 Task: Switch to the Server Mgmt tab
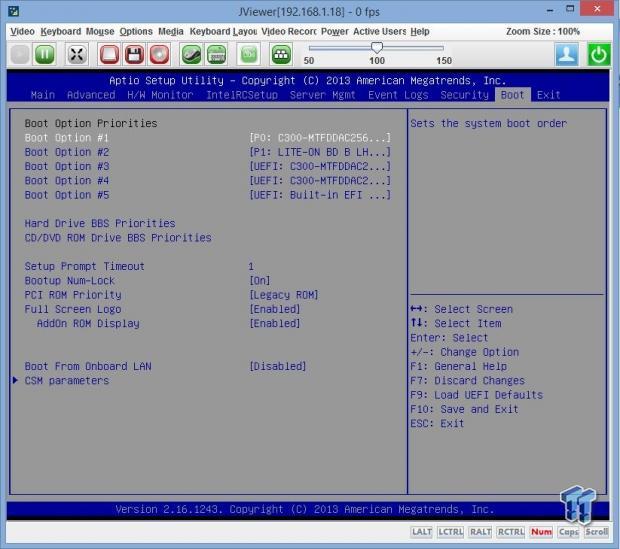point(322,95)
